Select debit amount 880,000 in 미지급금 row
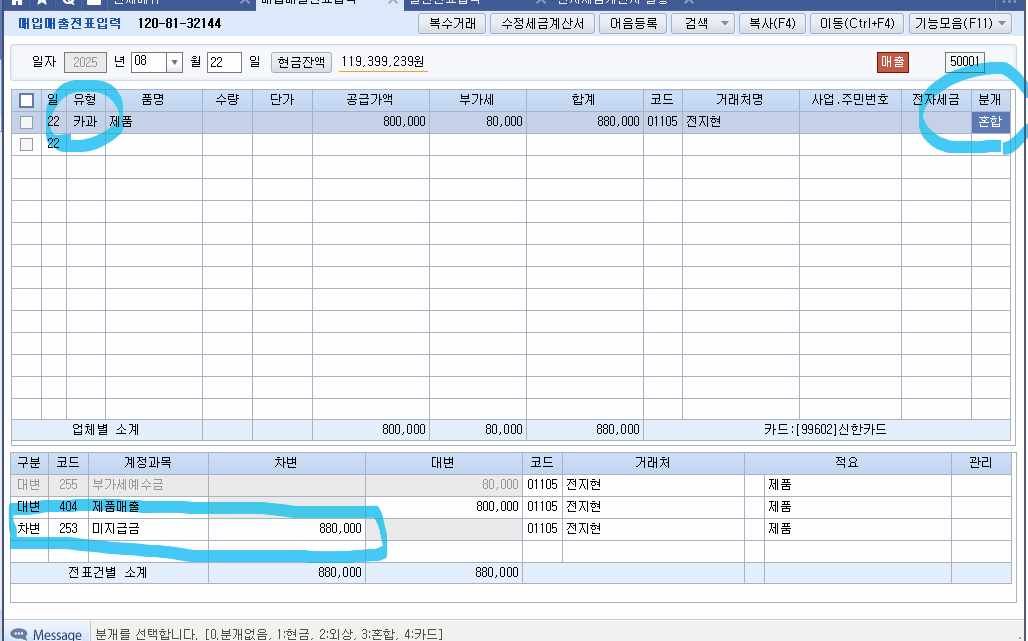 point(287,529)
